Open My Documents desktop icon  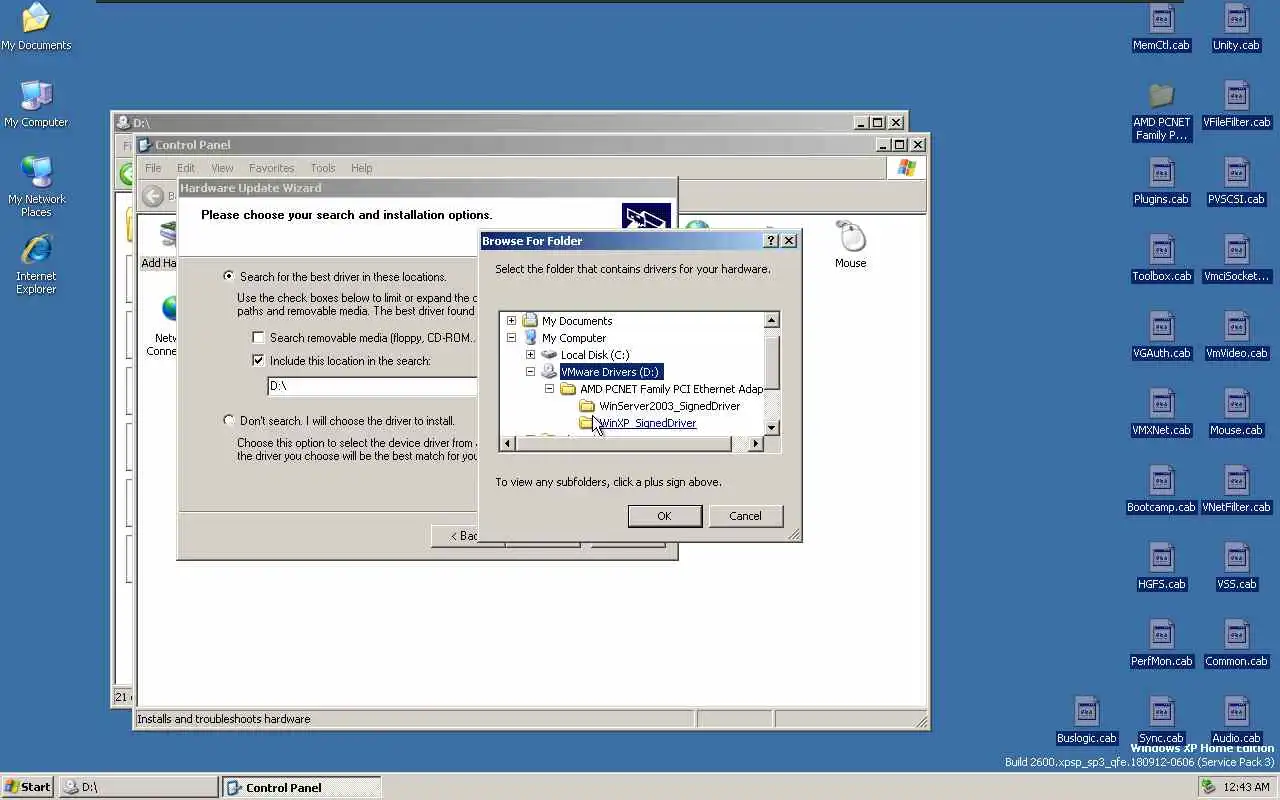(36, 26)
